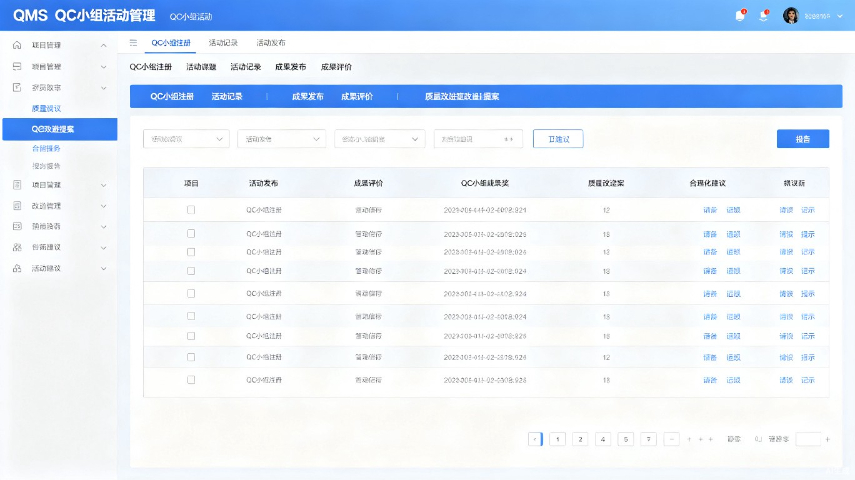Open the first filter dropdown above the table

[x=186, y=139]
